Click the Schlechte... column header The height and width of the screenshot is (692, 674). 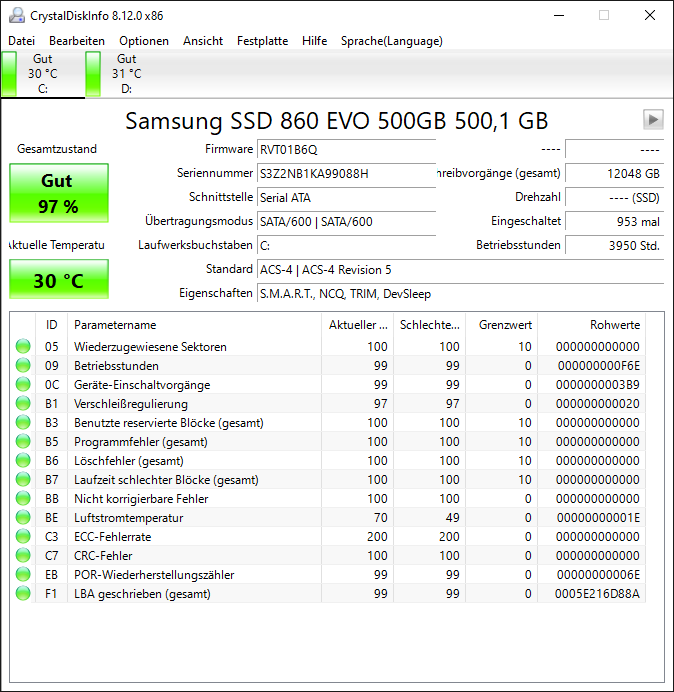[429, 325]
